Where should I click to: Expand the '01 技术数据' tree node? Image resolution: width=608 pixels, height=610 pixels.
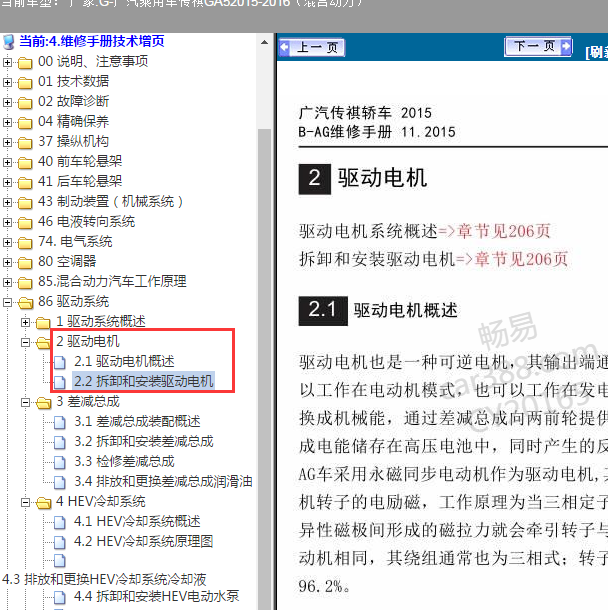[7, 82]
